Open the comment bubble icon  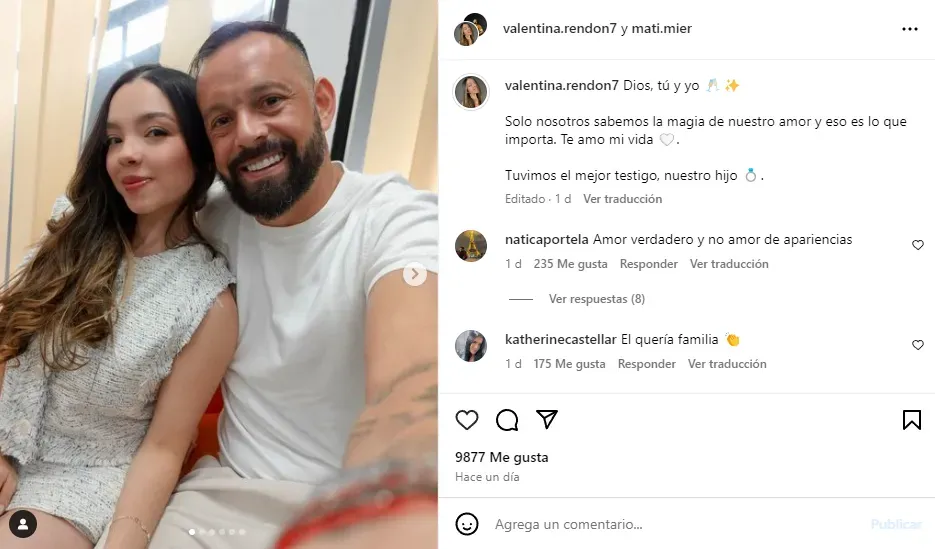pos(507,420)
